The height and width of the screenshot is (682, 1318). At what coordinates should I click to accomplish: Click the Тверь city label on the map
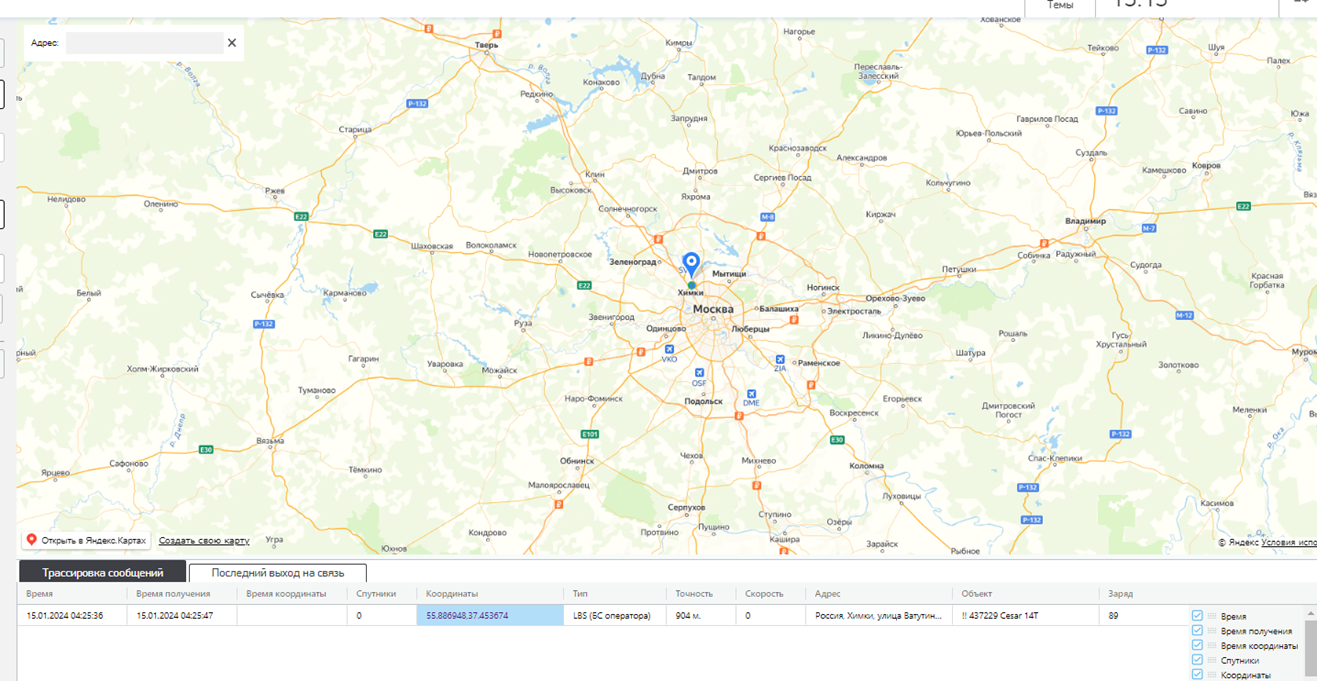click(487, 45)
